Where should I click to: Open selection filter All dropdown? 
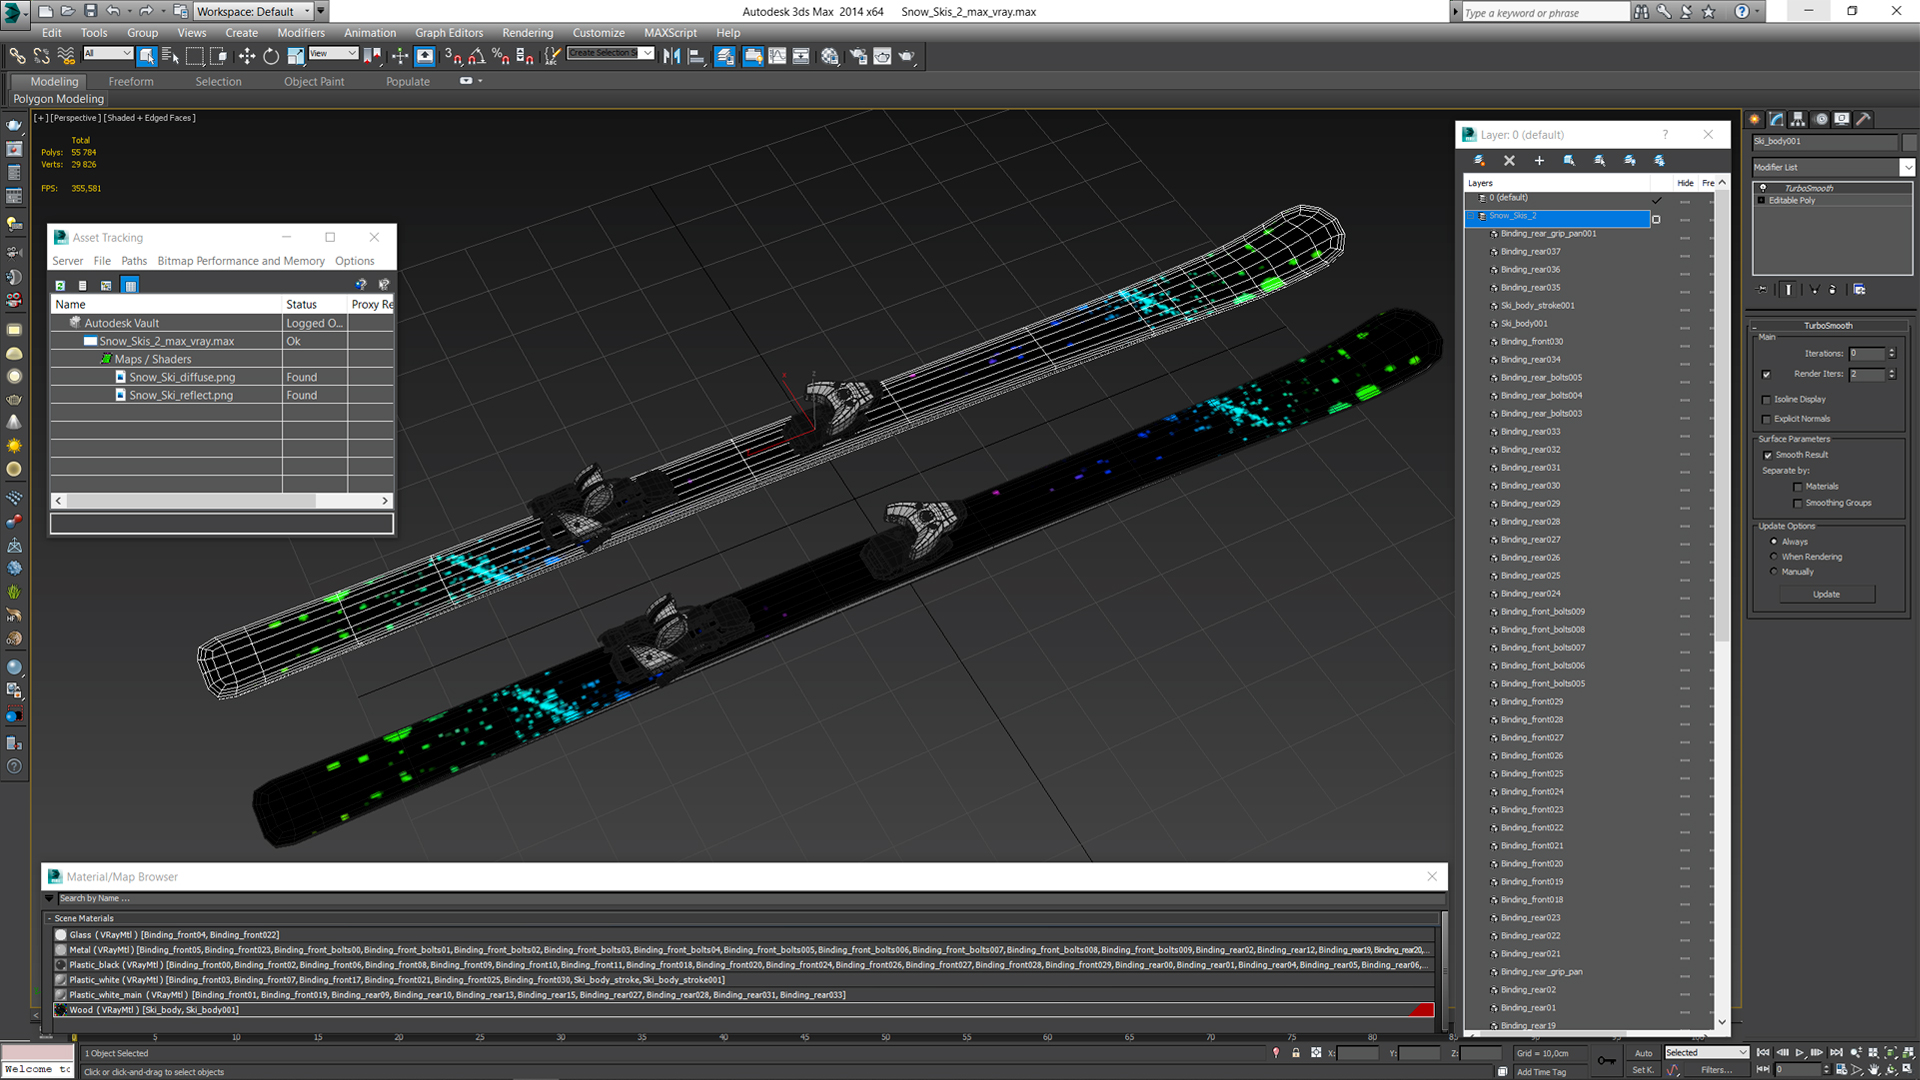(x=108, y=53)
